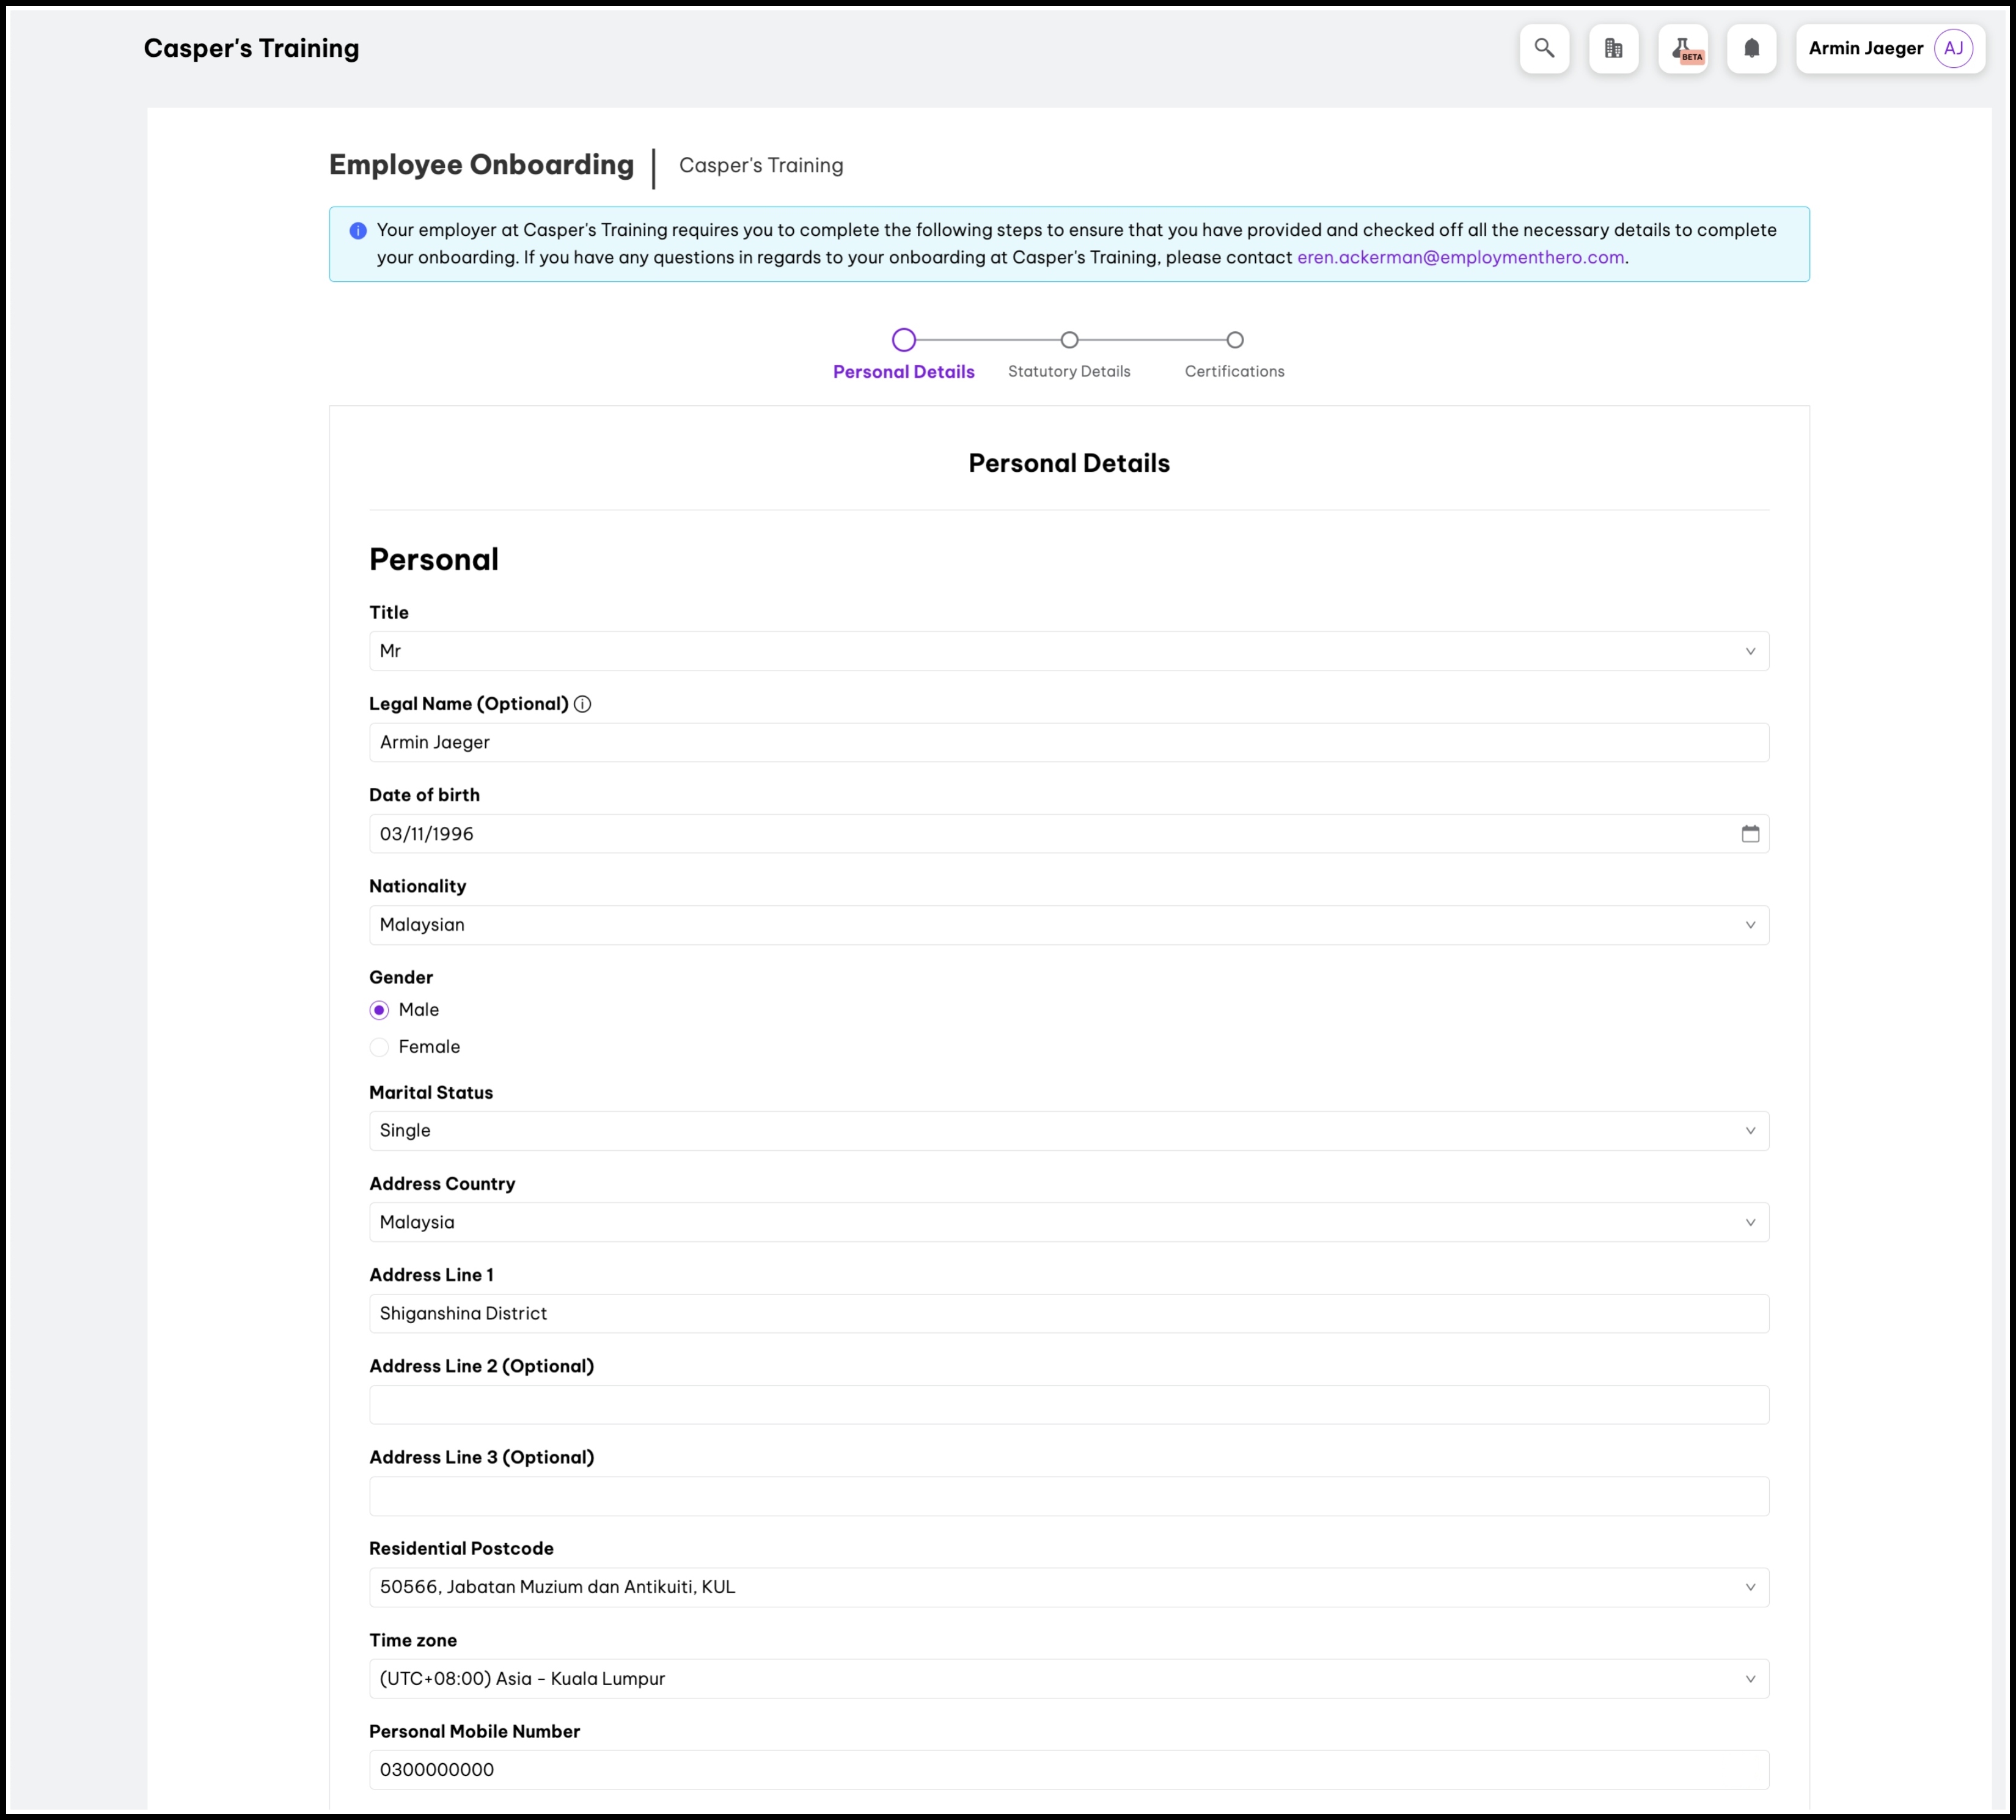Click the AJ avatar circle

[x=1952, y=48]
